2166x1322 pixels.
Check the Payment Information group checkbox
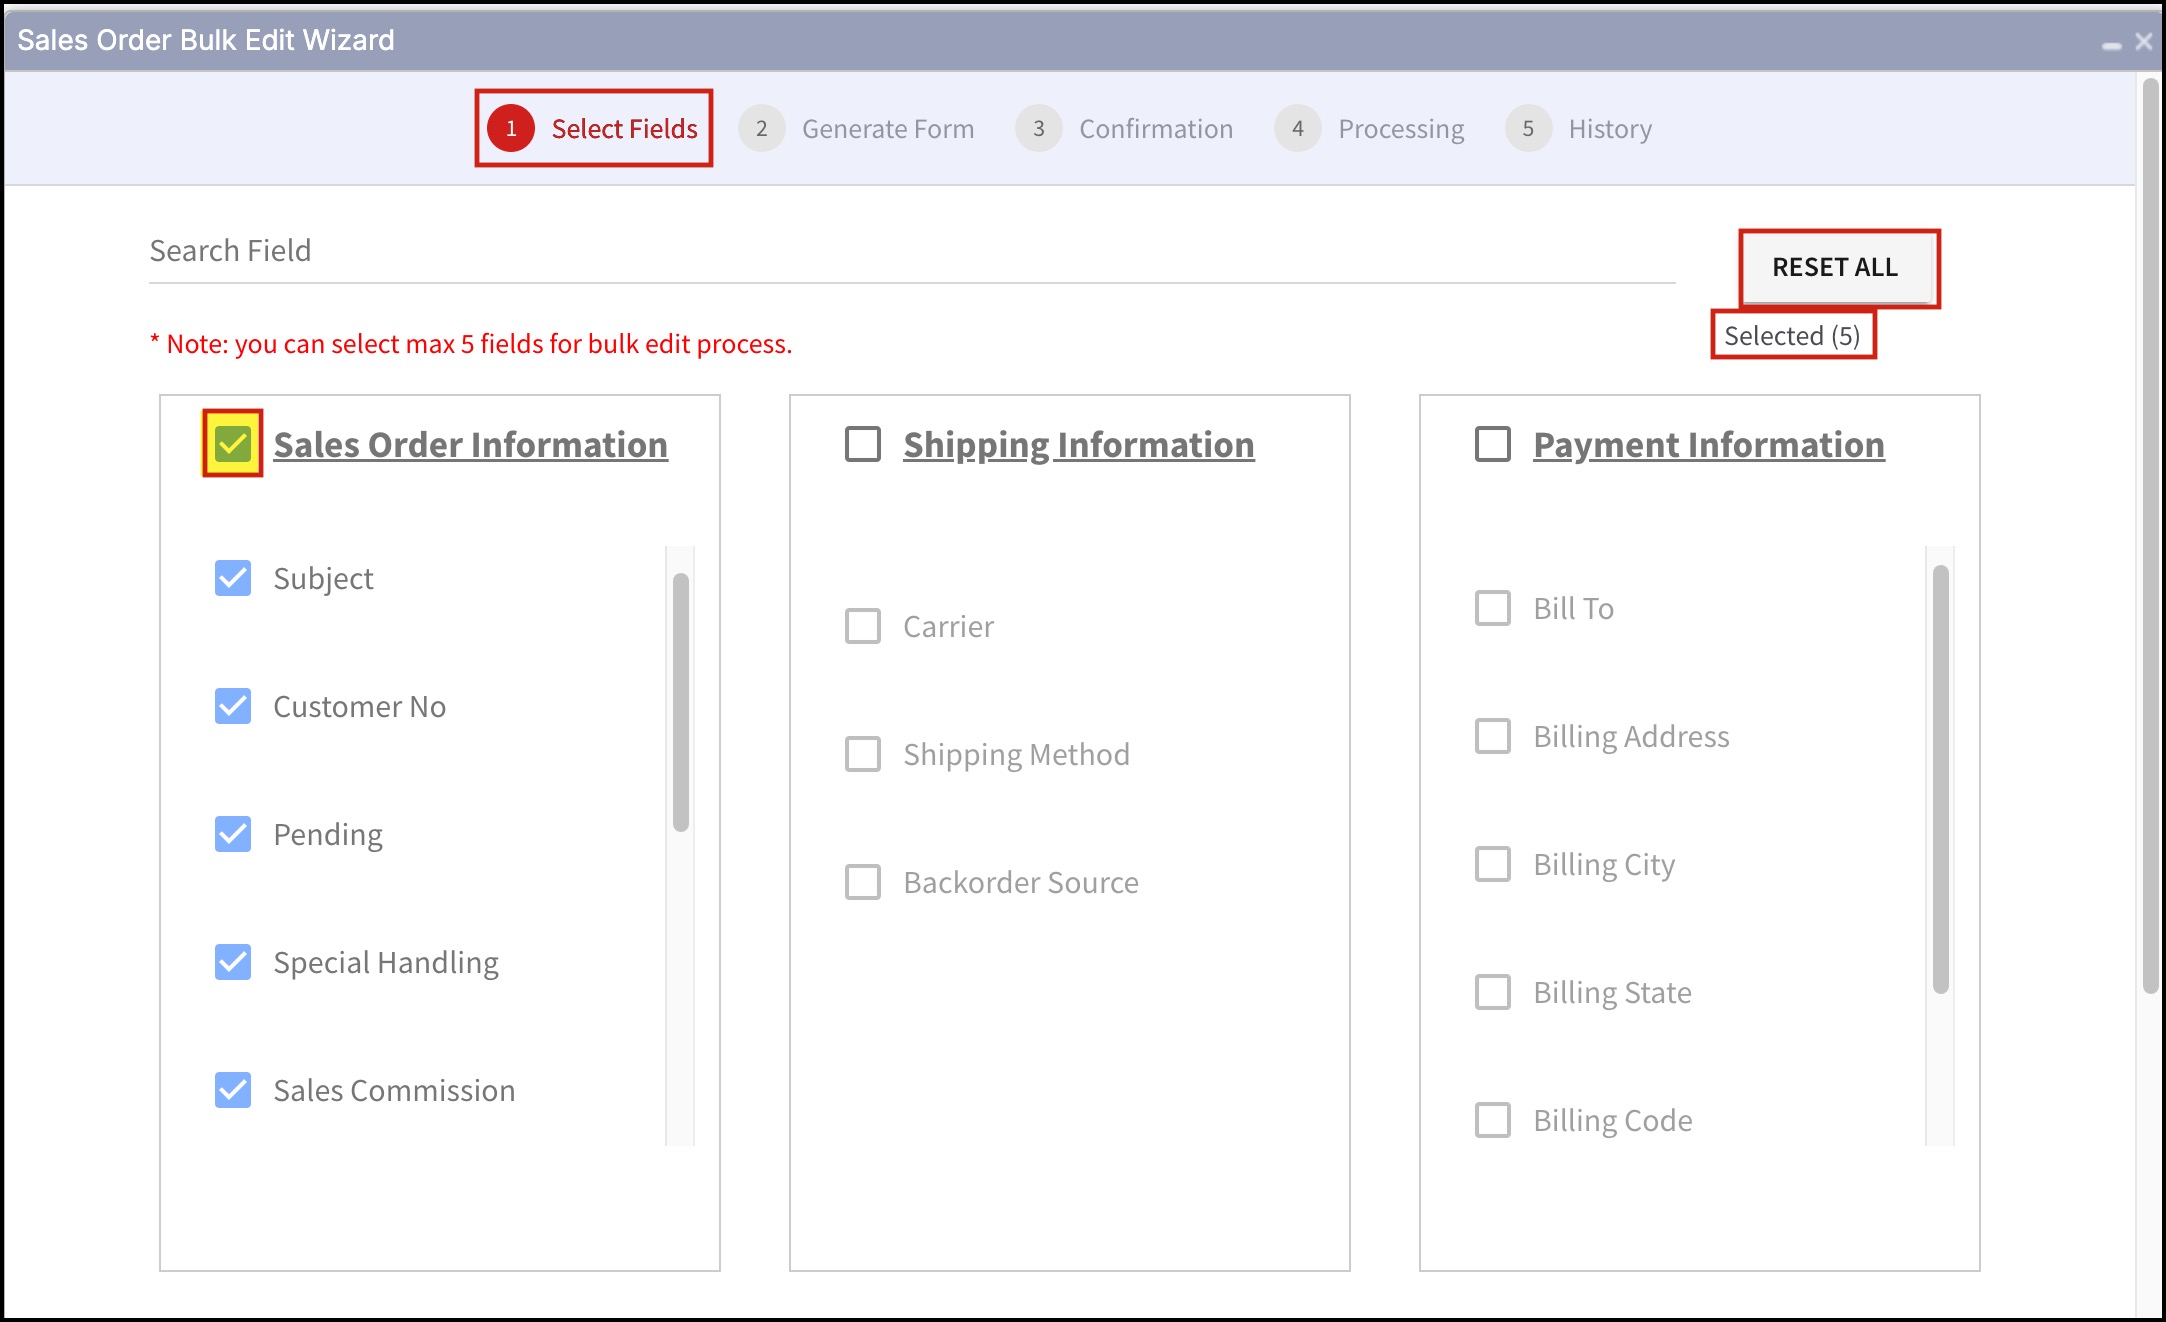click(x=1492, y=444)
